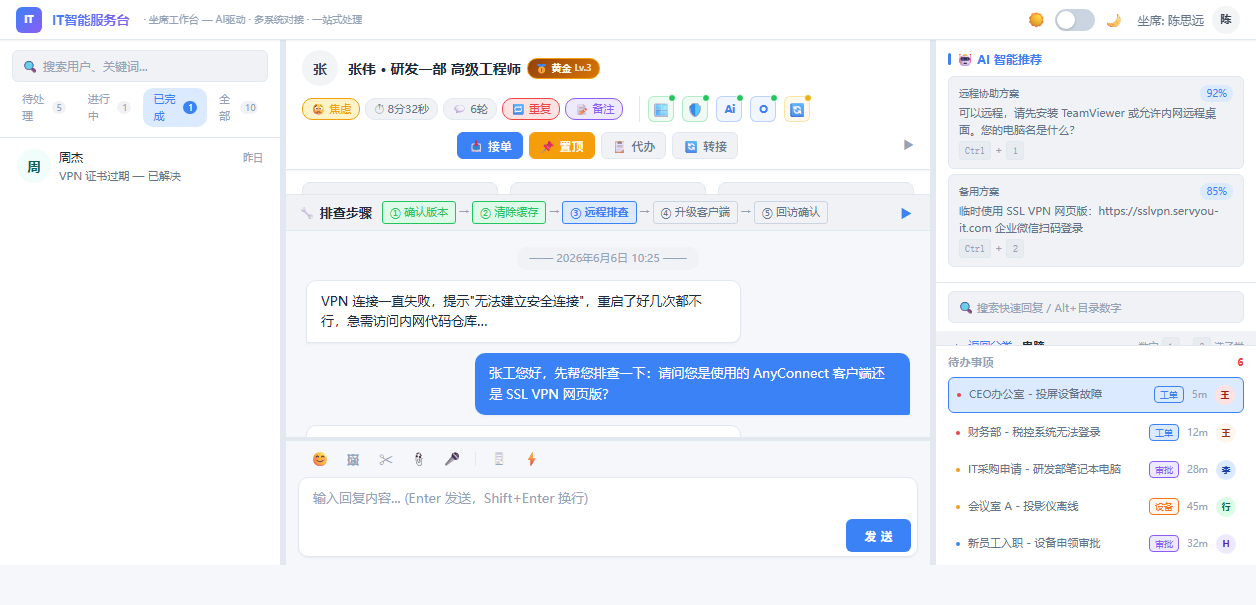Screen dimensions: 1256x605
Task: Select step ③ 远程排查
Action: pos(599,212)
